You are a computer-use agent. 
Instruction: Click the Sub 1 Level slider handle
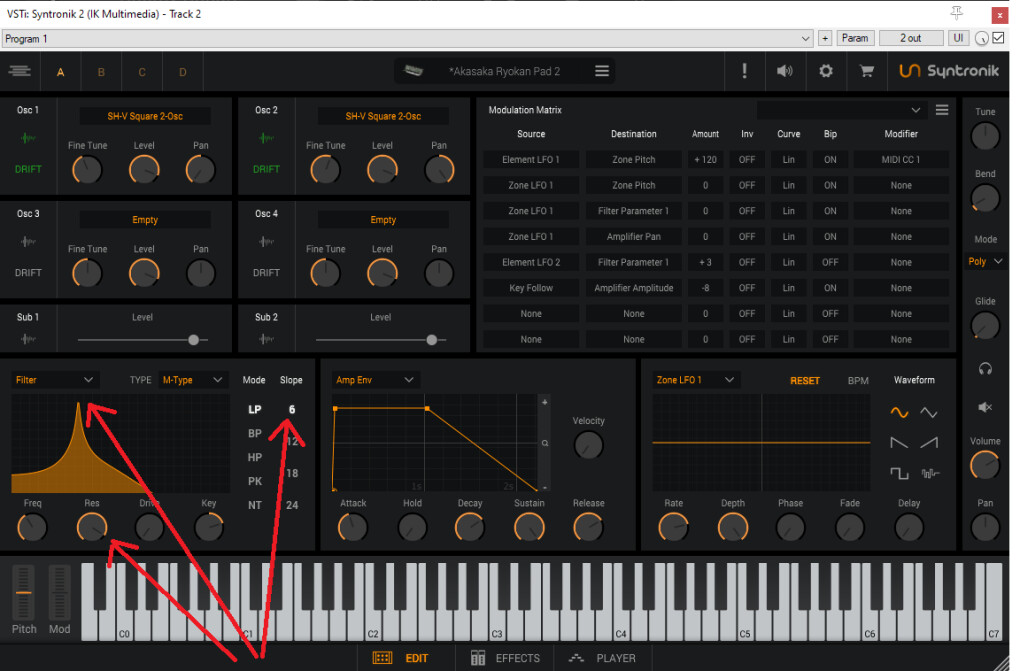(193, 340)
